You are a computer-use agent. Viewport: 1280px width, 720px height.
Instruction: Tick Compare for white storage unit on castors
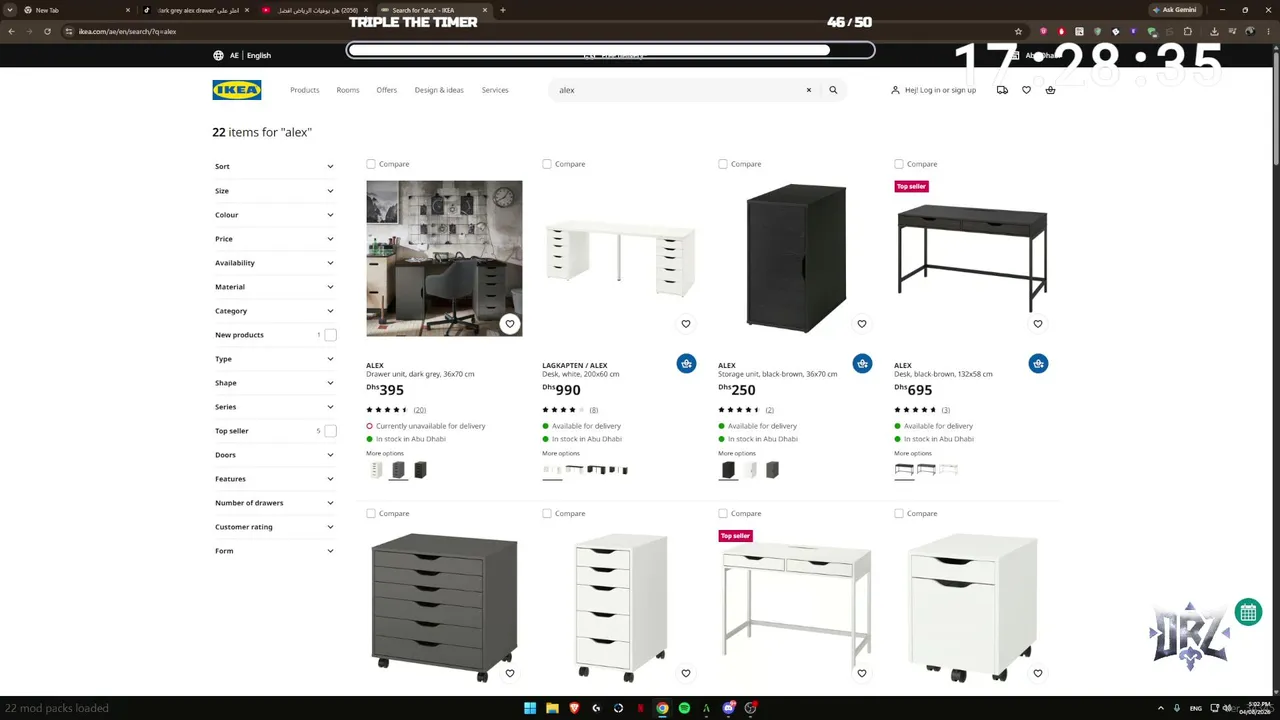pyautogui.click(x=899, y=514)
